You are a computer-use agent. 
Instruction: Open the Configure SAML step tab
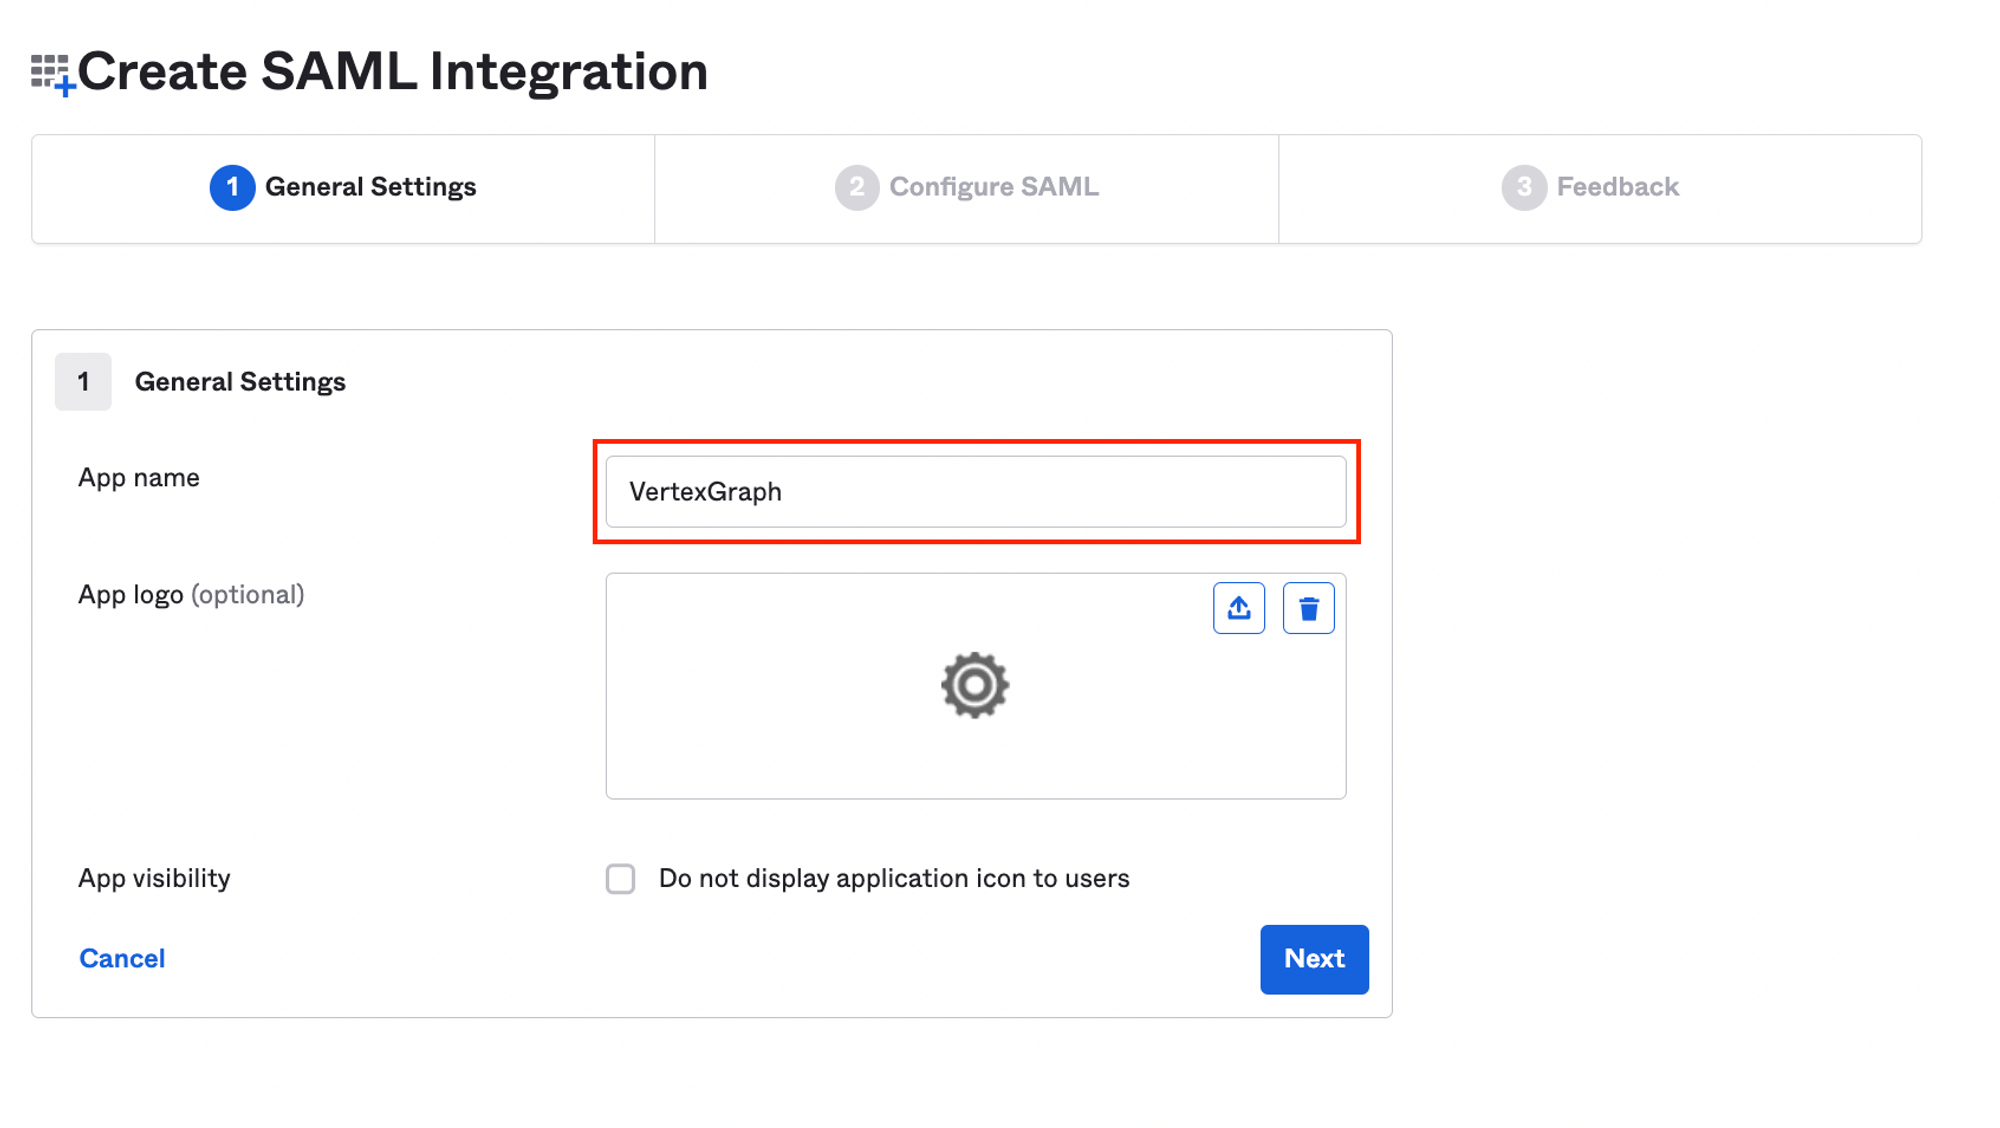point(966,188)
